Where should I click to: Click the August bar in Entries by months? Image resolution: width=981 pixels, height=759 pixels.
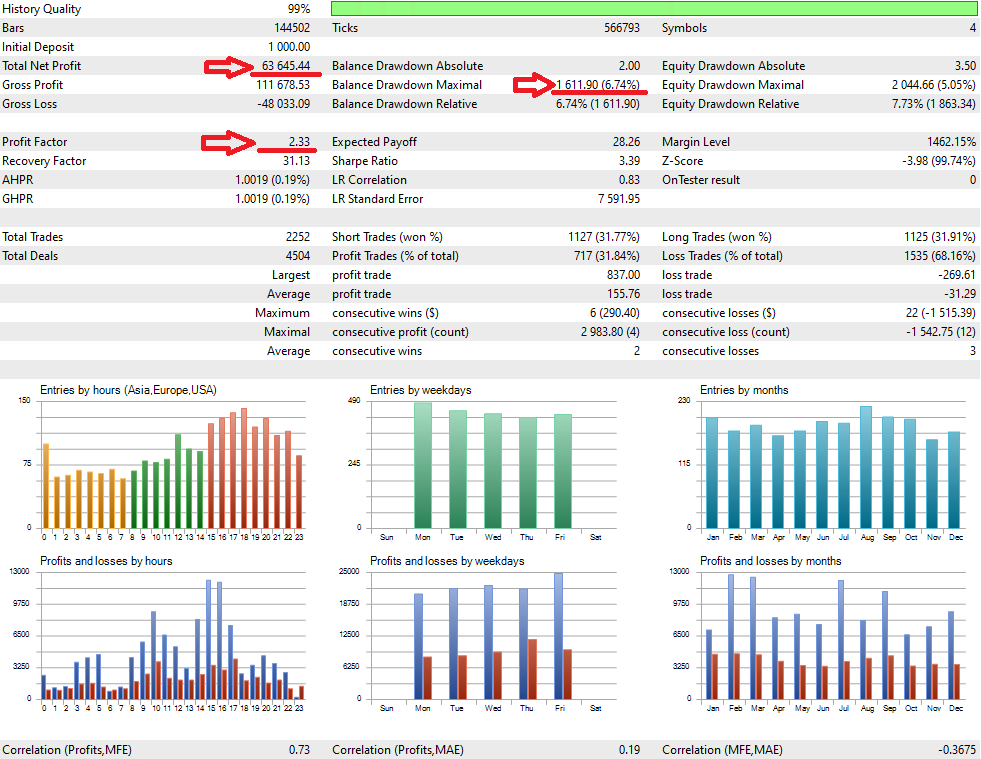point(866,467)
